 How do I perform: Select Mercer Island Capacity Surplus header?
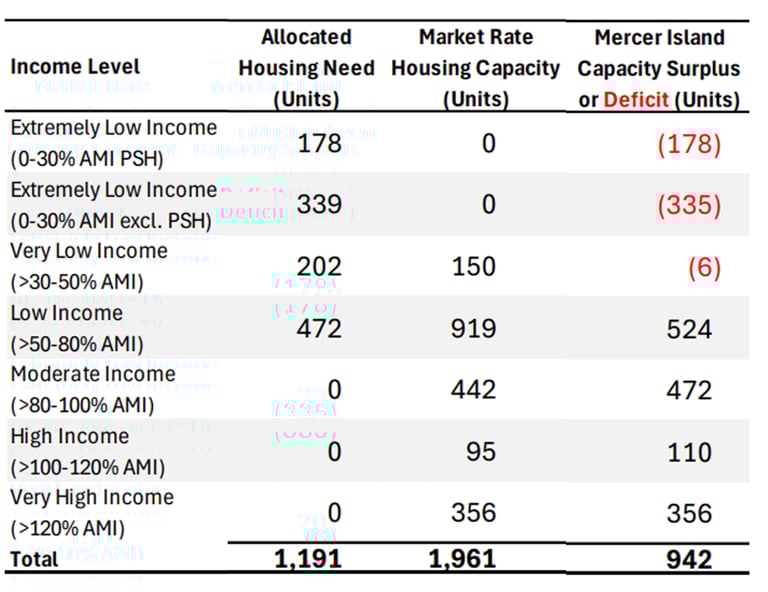659,68
